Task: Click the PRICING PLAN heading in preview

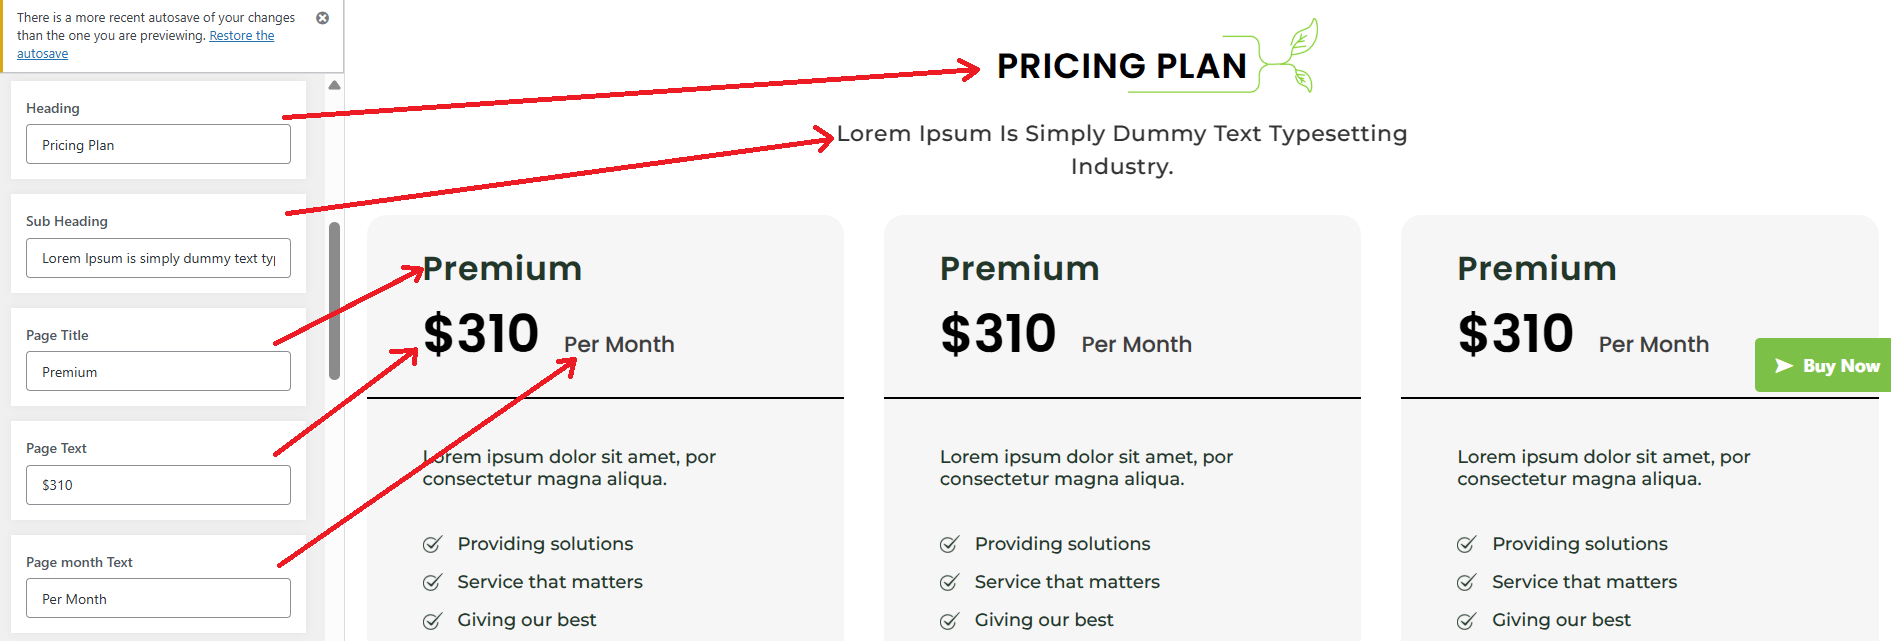Action: [x=1121, y=66]
